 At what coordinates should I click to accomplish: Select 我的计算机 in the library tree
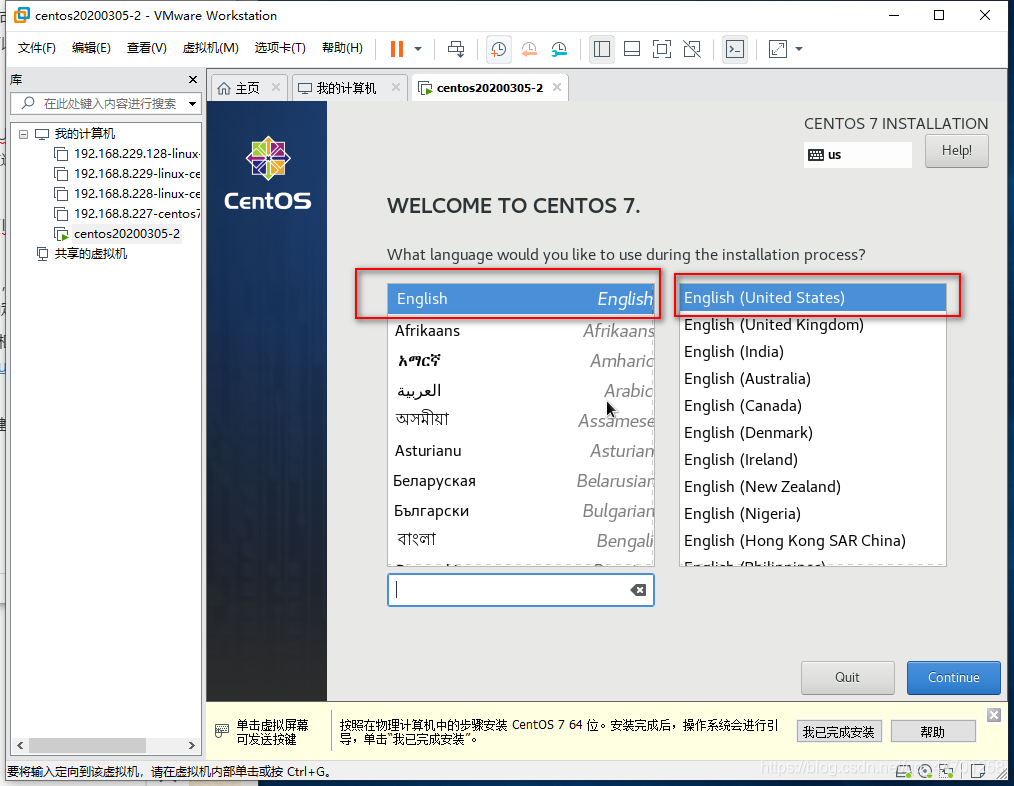click(x=85, y=134)
